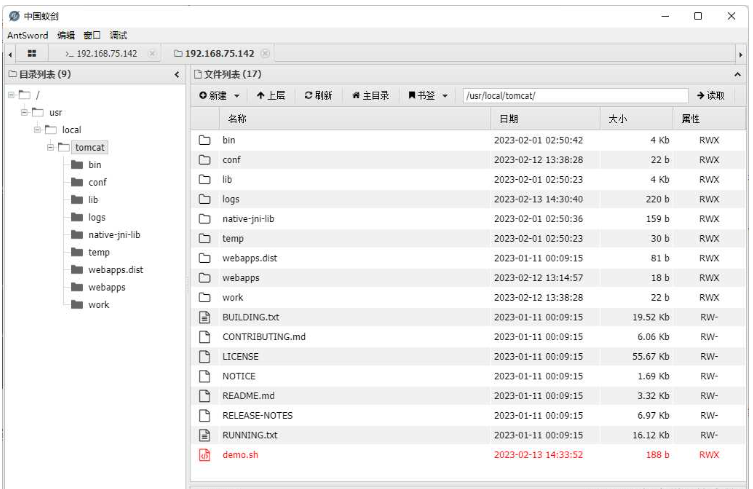This screenshot has width=753, height=489.
Task: Focus the path field /usr/local/tomcat/
Action: click(575, 96)
